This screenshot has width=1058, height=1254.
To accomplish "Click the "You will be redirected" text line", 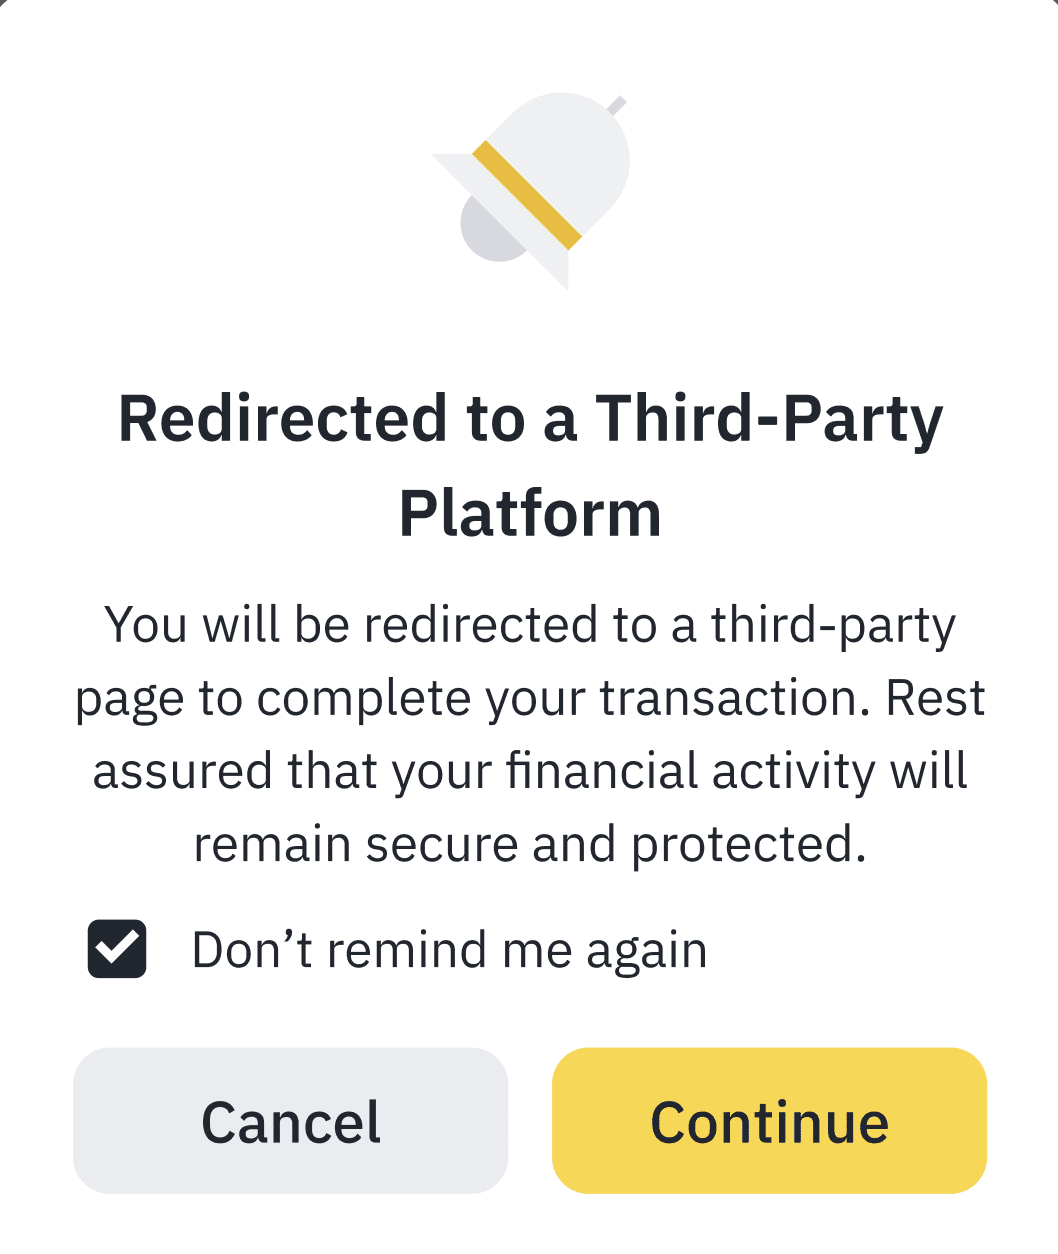I will coord(530,625).
